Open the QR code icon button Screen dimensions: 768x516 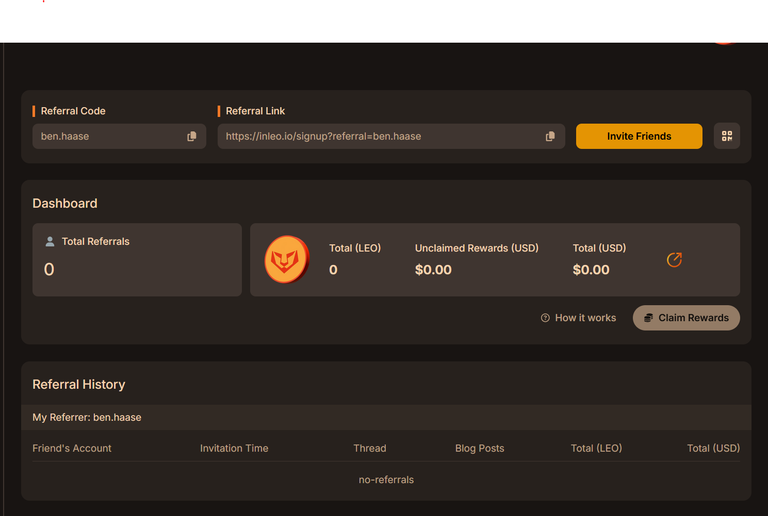pyautogui.click(x=727, y=136)
